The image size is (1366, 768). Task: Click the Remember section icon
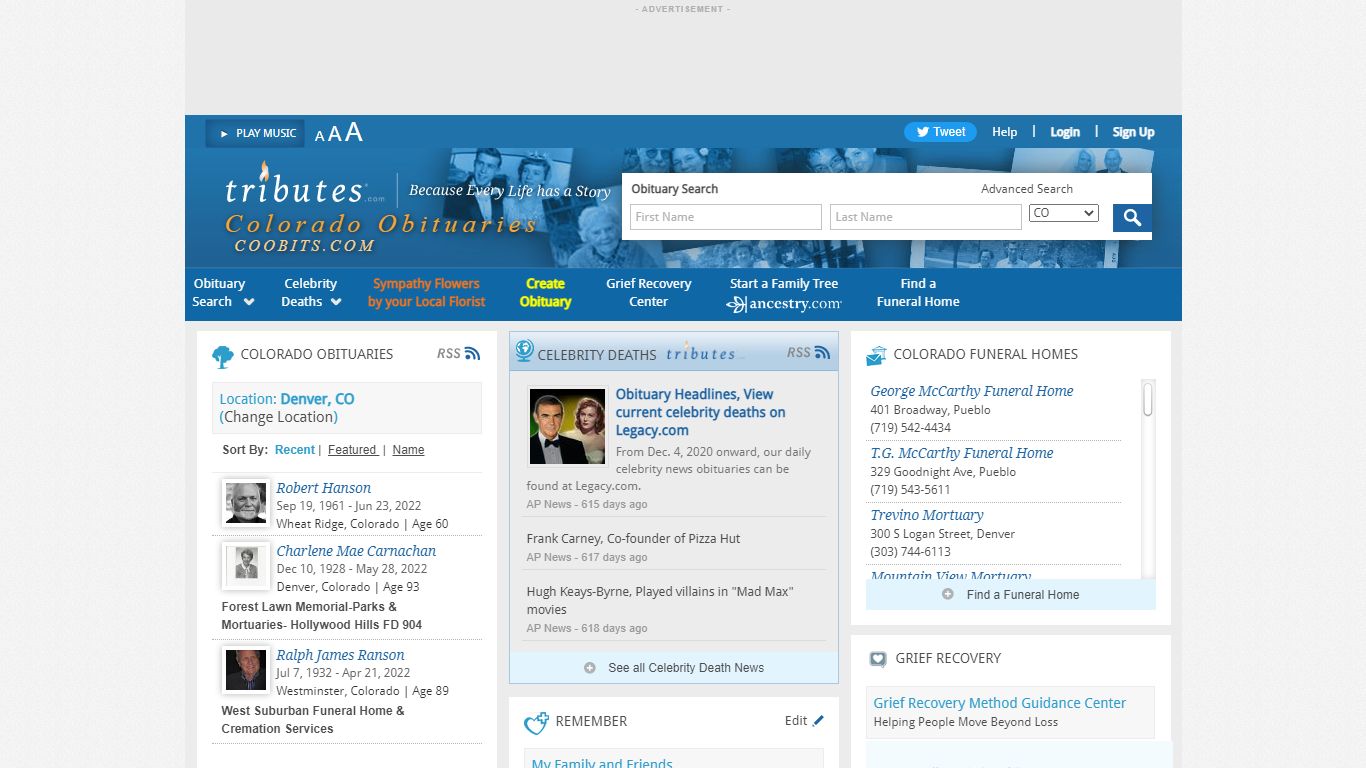(537, 722)
